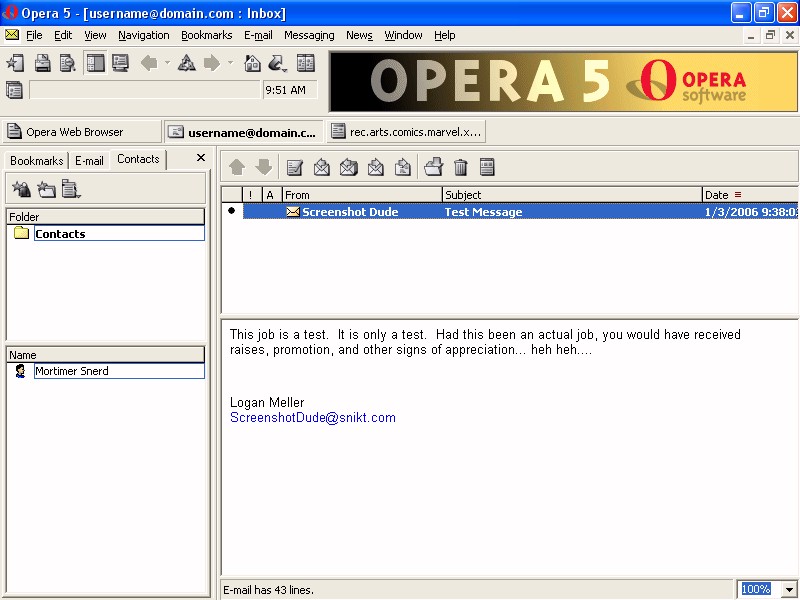Select the Contacts hotlist tab
This screenshot has height=600, width=800.
tap(138, 159)
